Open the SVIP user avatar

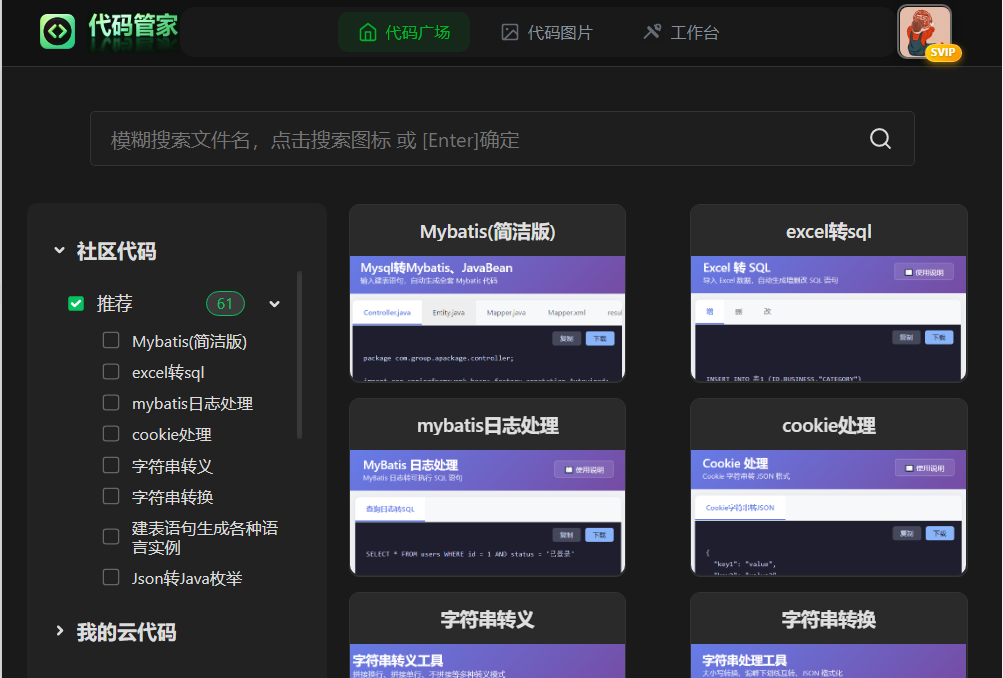click(925, 32)
